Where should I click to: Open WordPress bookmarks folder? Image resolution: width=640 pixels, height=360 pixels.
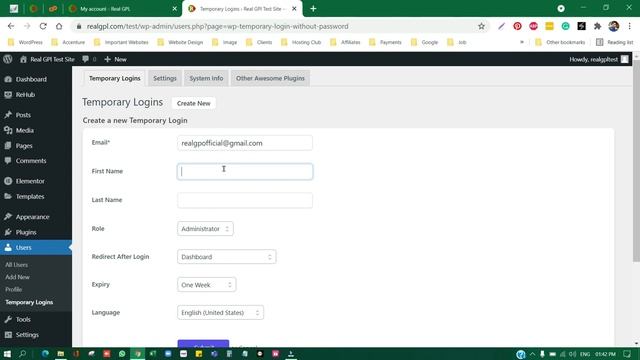(x=25, y=42)
